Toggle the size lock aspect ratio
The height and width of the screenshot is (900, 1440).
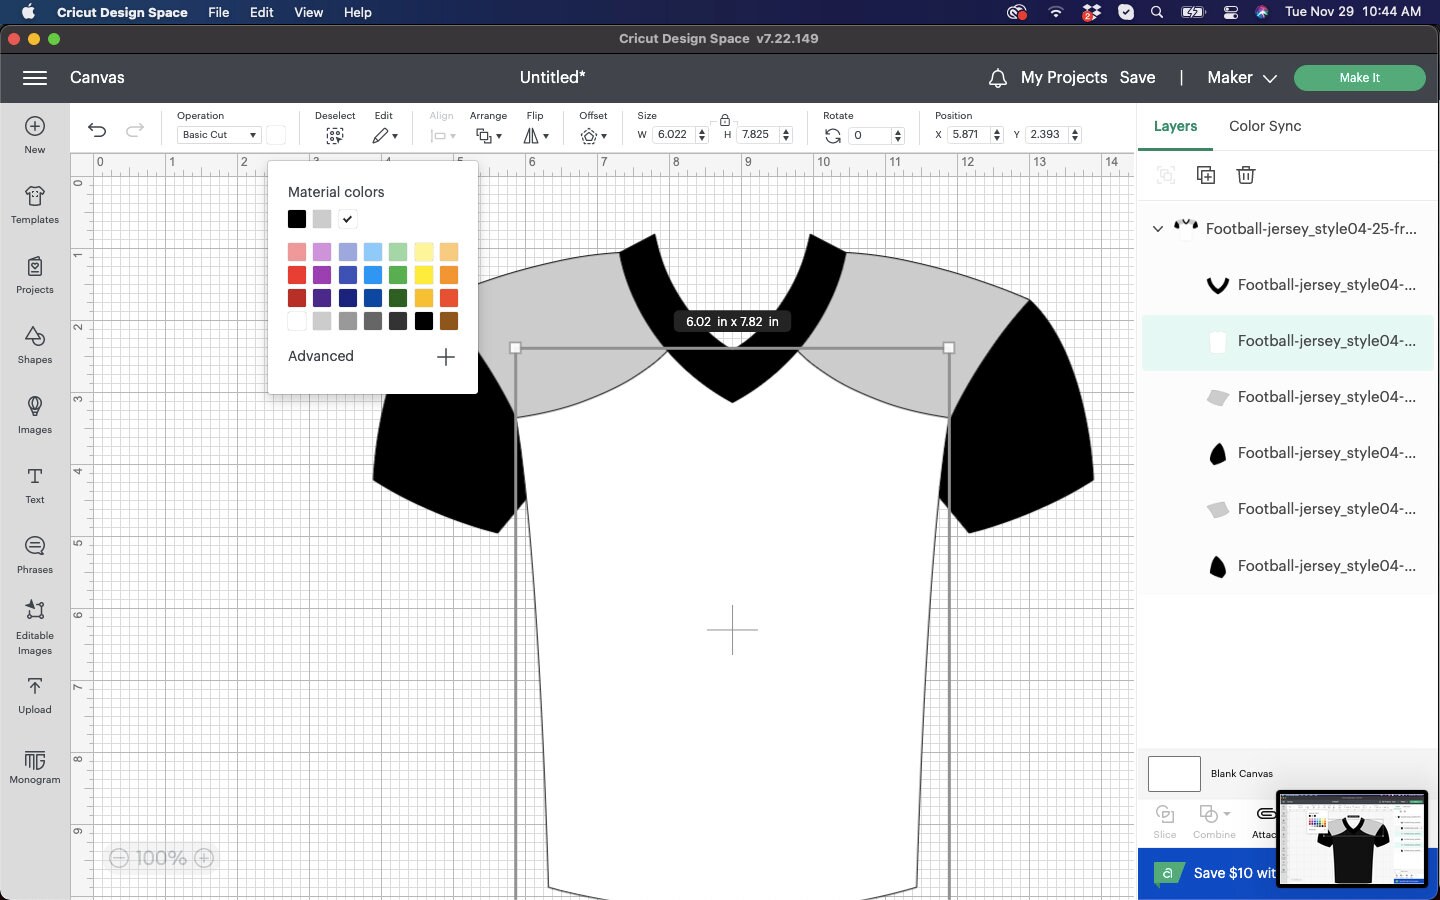tap(725, 120)
